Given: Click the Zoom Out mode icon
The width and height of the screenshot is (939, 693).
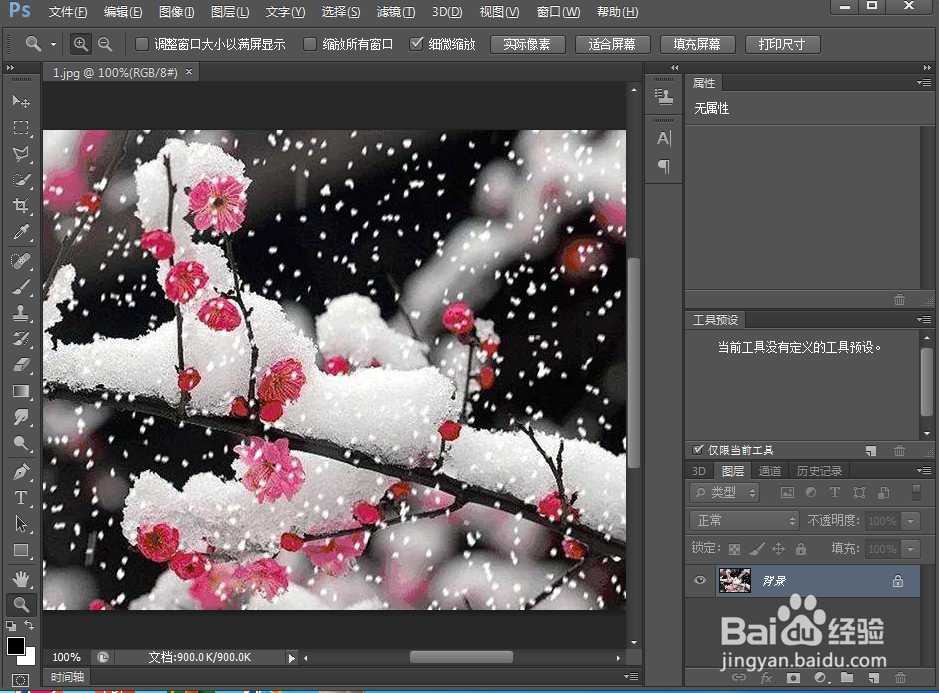Looking at the screenshot, I should click(x=105, y=44).
